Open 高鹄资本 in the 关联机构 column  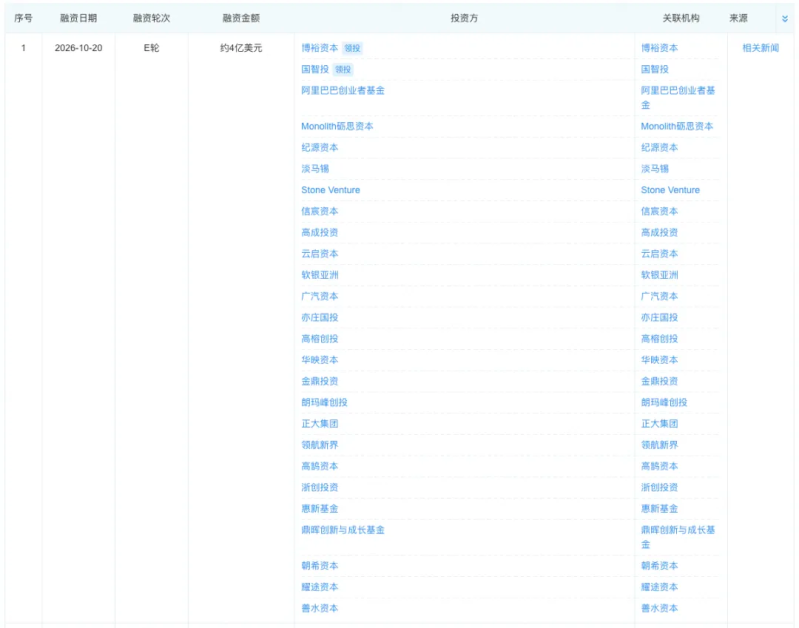pos(659,466)
